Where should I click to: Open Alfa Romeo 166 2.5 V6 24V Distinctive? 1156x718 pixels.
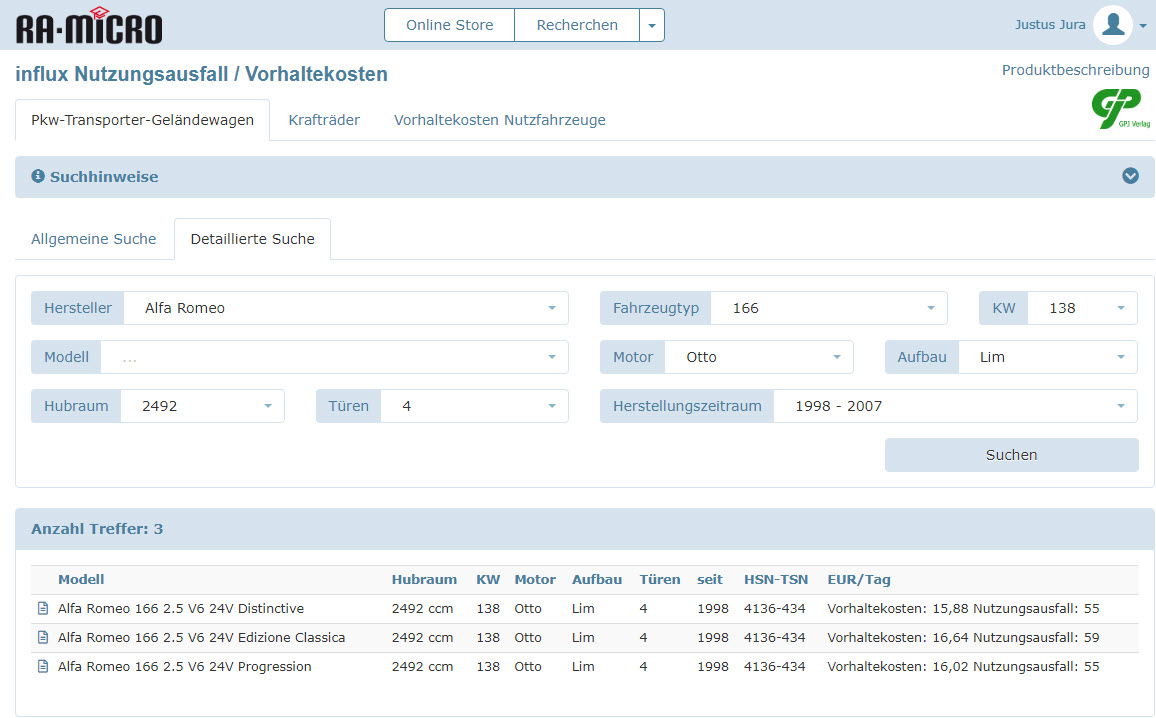click(181, 608)
